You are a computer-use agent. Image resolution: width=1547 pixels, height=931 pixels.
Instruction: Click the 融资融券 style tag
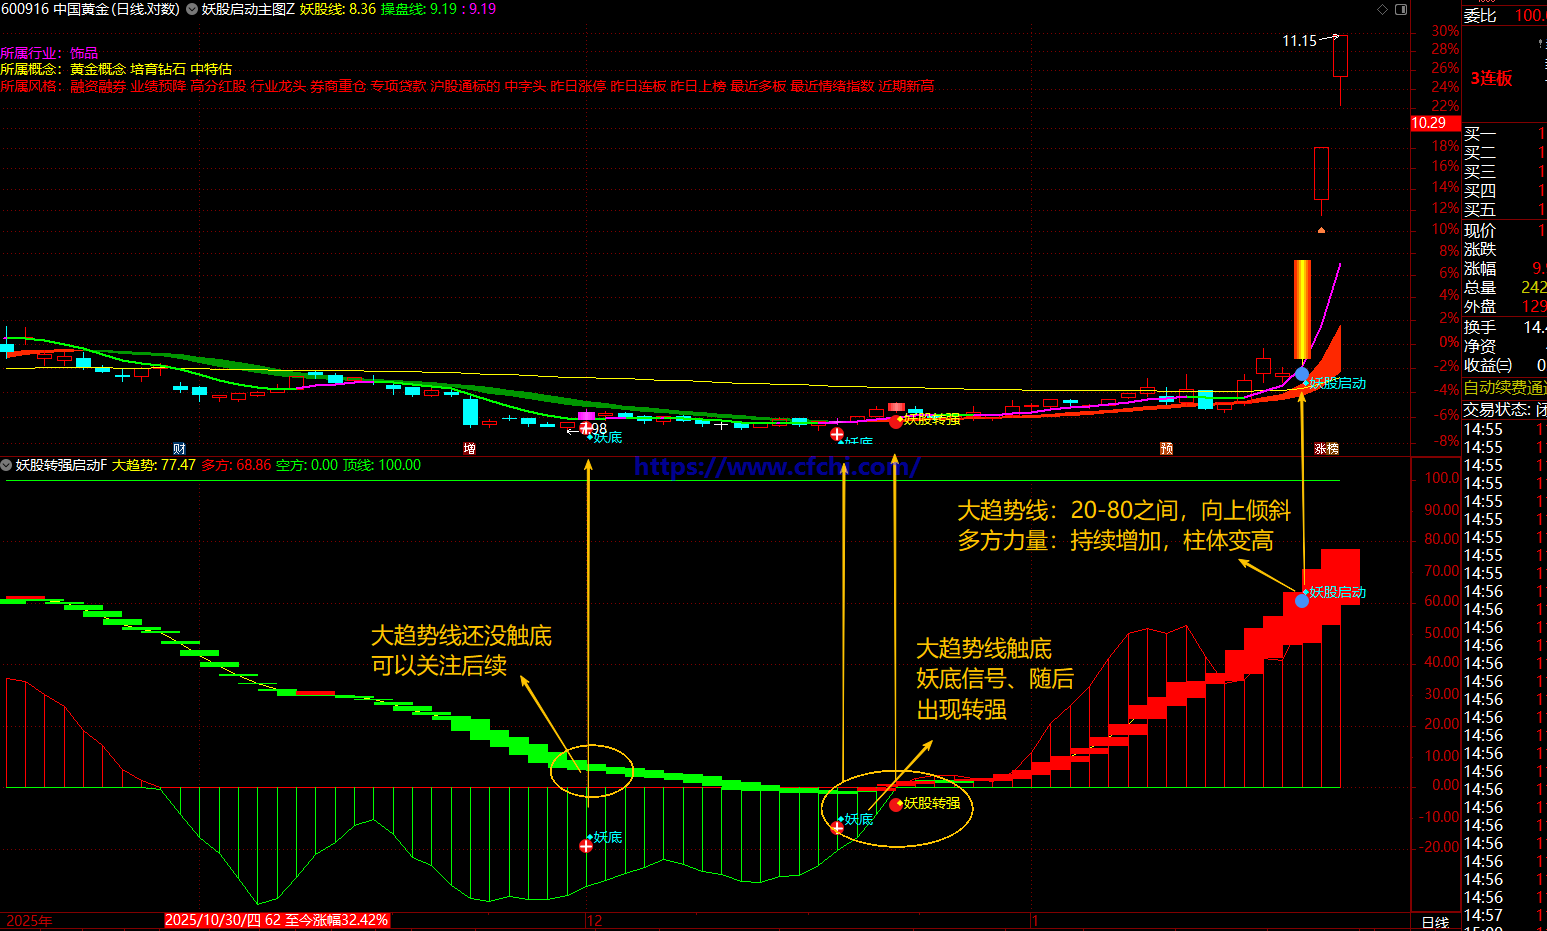[x=98, y=86]
